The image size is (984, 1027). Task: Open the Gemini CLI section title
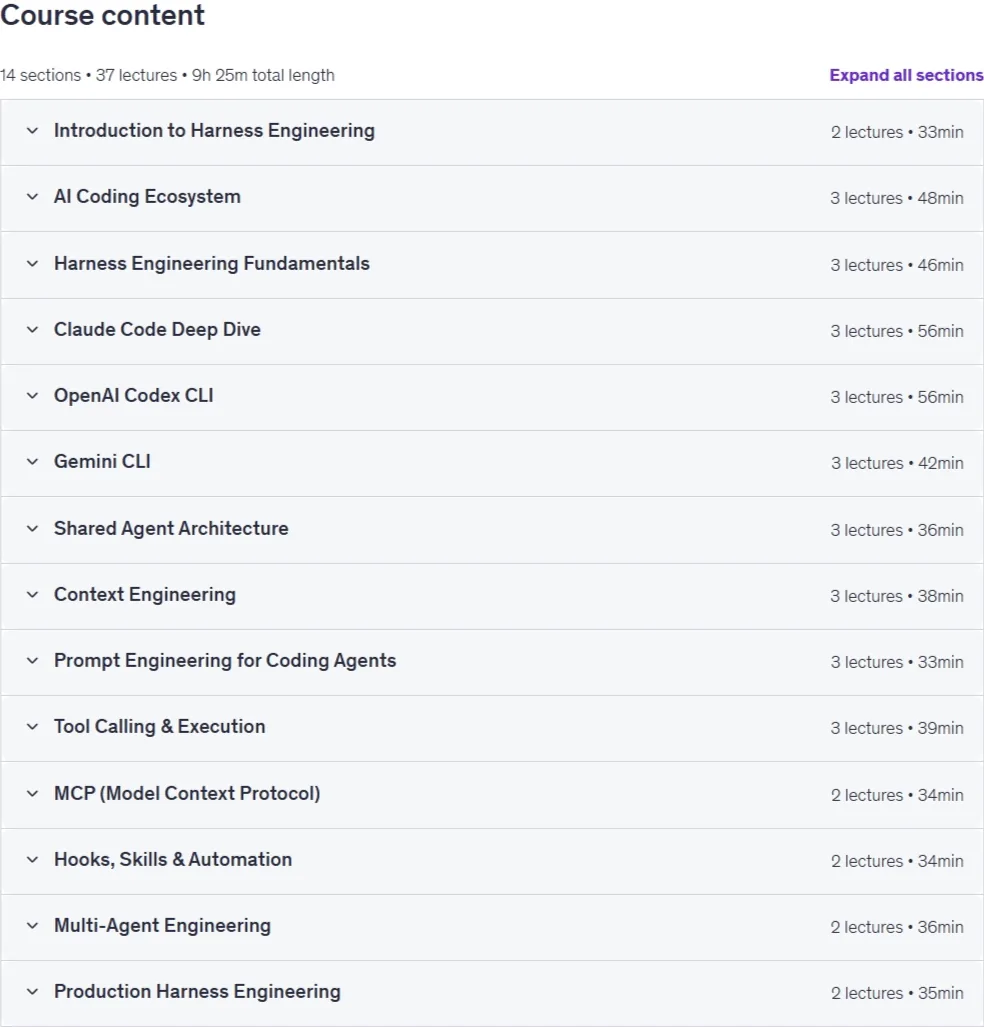point(102,462)
